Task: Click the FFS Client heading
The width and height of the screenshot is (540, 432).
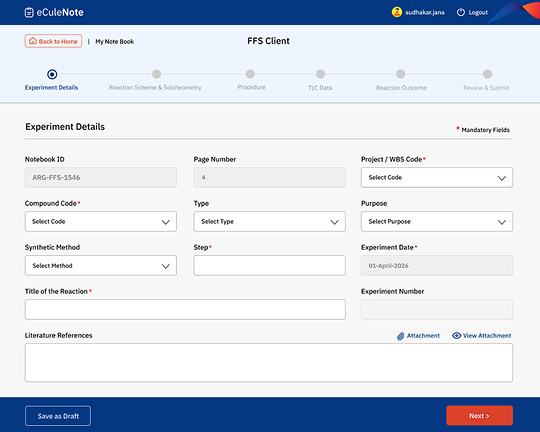Action: point(268,41)
